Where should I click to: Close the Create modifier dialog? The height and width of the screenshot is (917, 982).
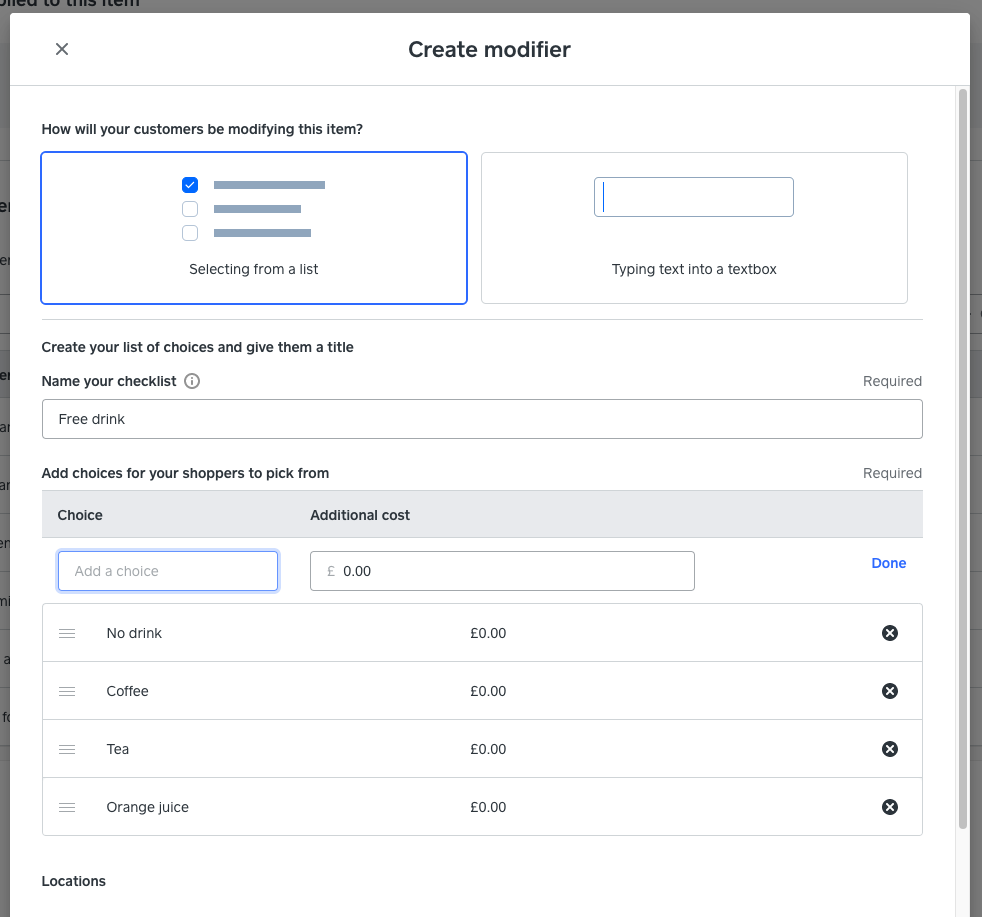click(x=62, y=49)
